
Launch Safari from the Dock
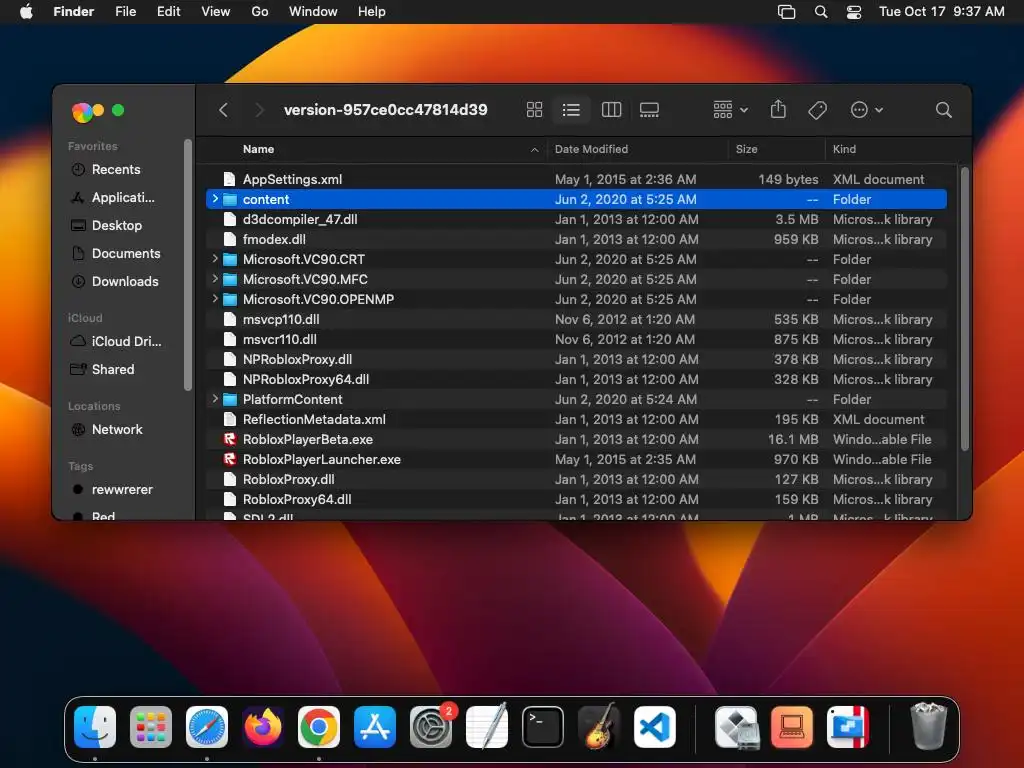click(207, 726)
